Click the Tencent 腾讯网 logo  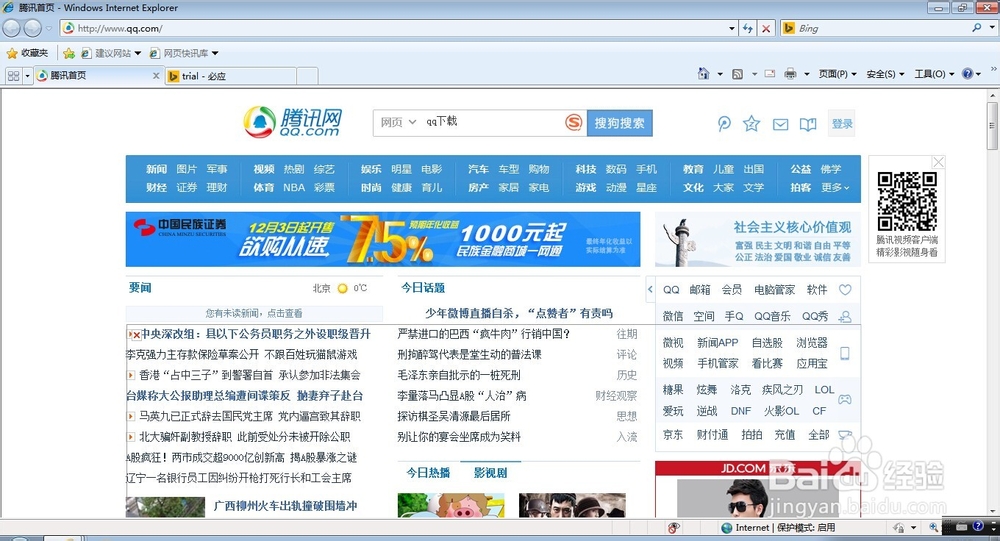pyautogui.click(x=293, y=122)
